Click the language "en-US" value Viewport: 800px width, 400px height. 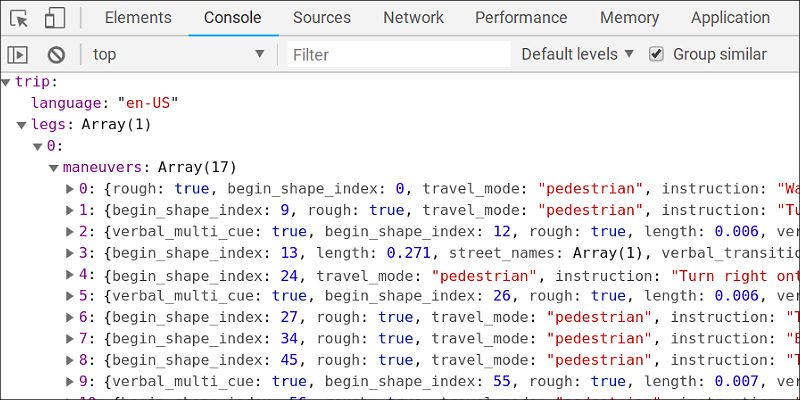point(148,103)
